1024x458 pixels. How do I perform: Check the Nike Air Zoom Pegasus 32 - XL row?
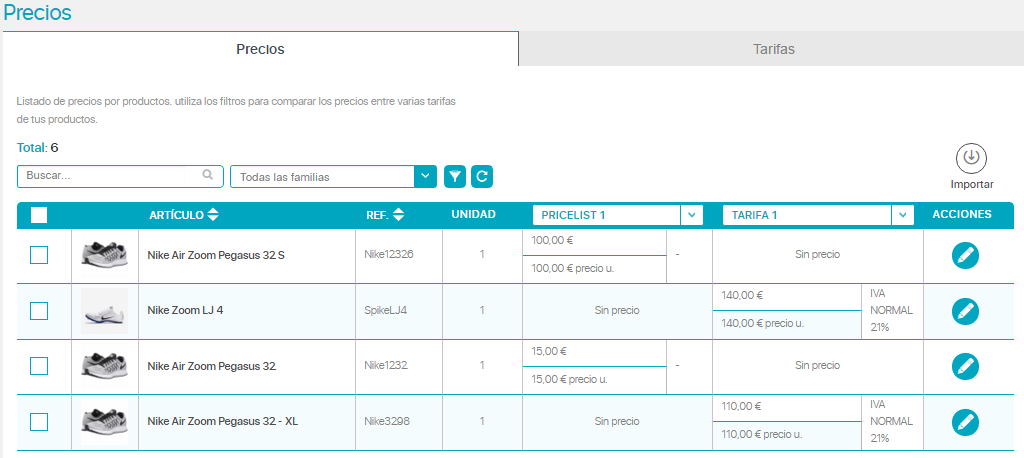tap(39, 422)
